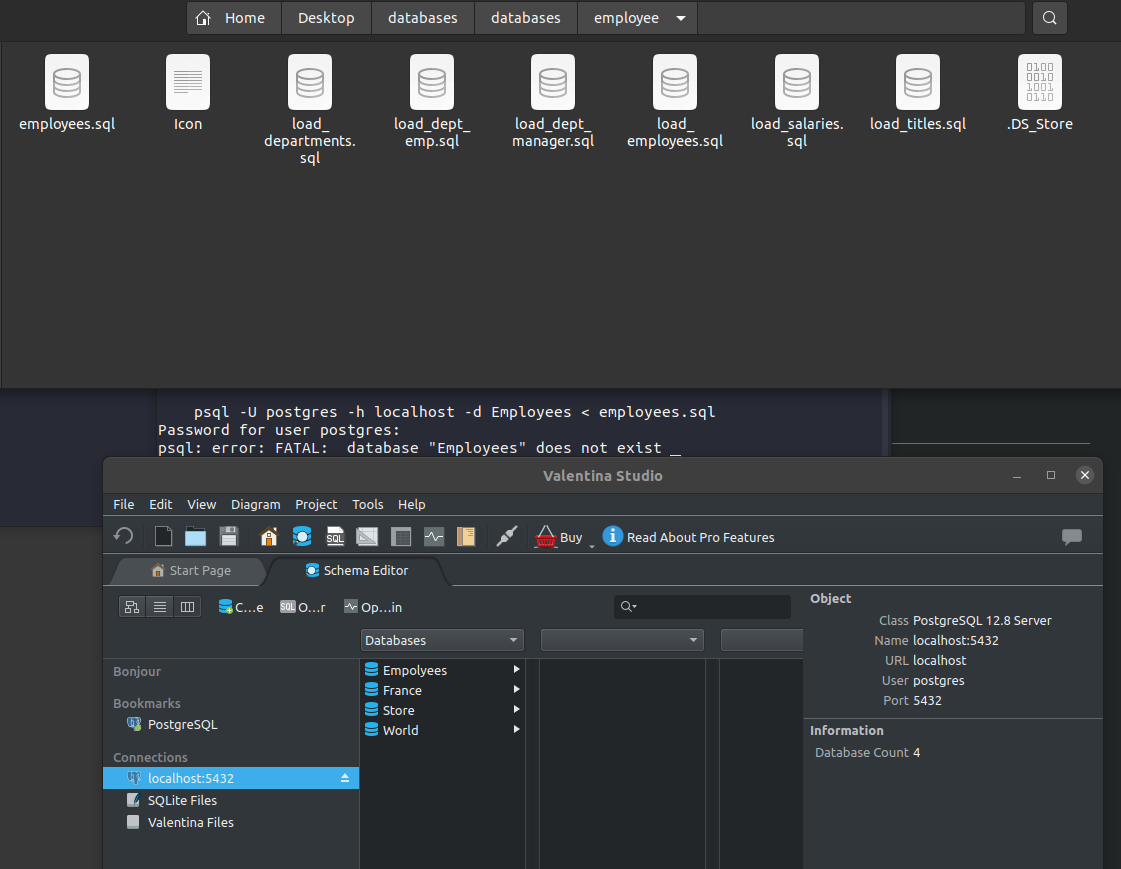Screen dimensions: 1121x869
Task: Open the Diagram menu
Action: click(255, 505)
